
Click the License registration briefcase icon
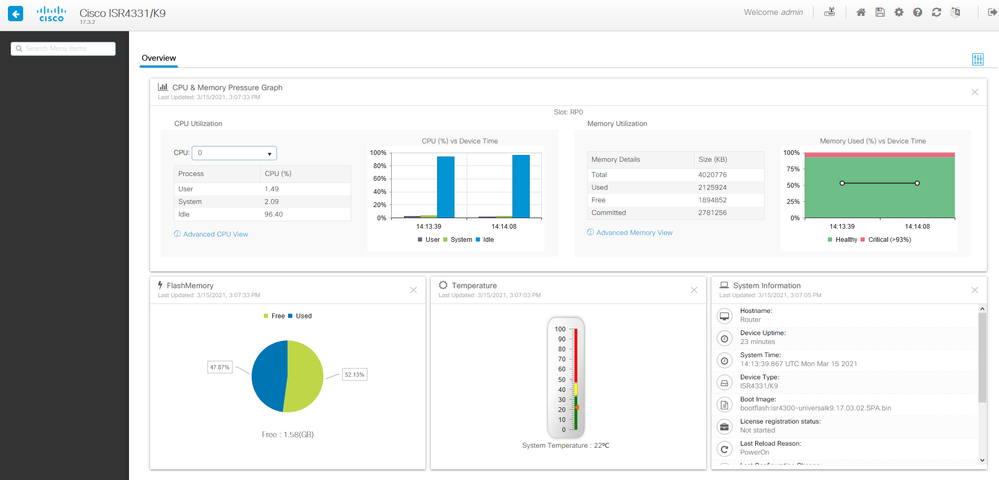(724, 427)
